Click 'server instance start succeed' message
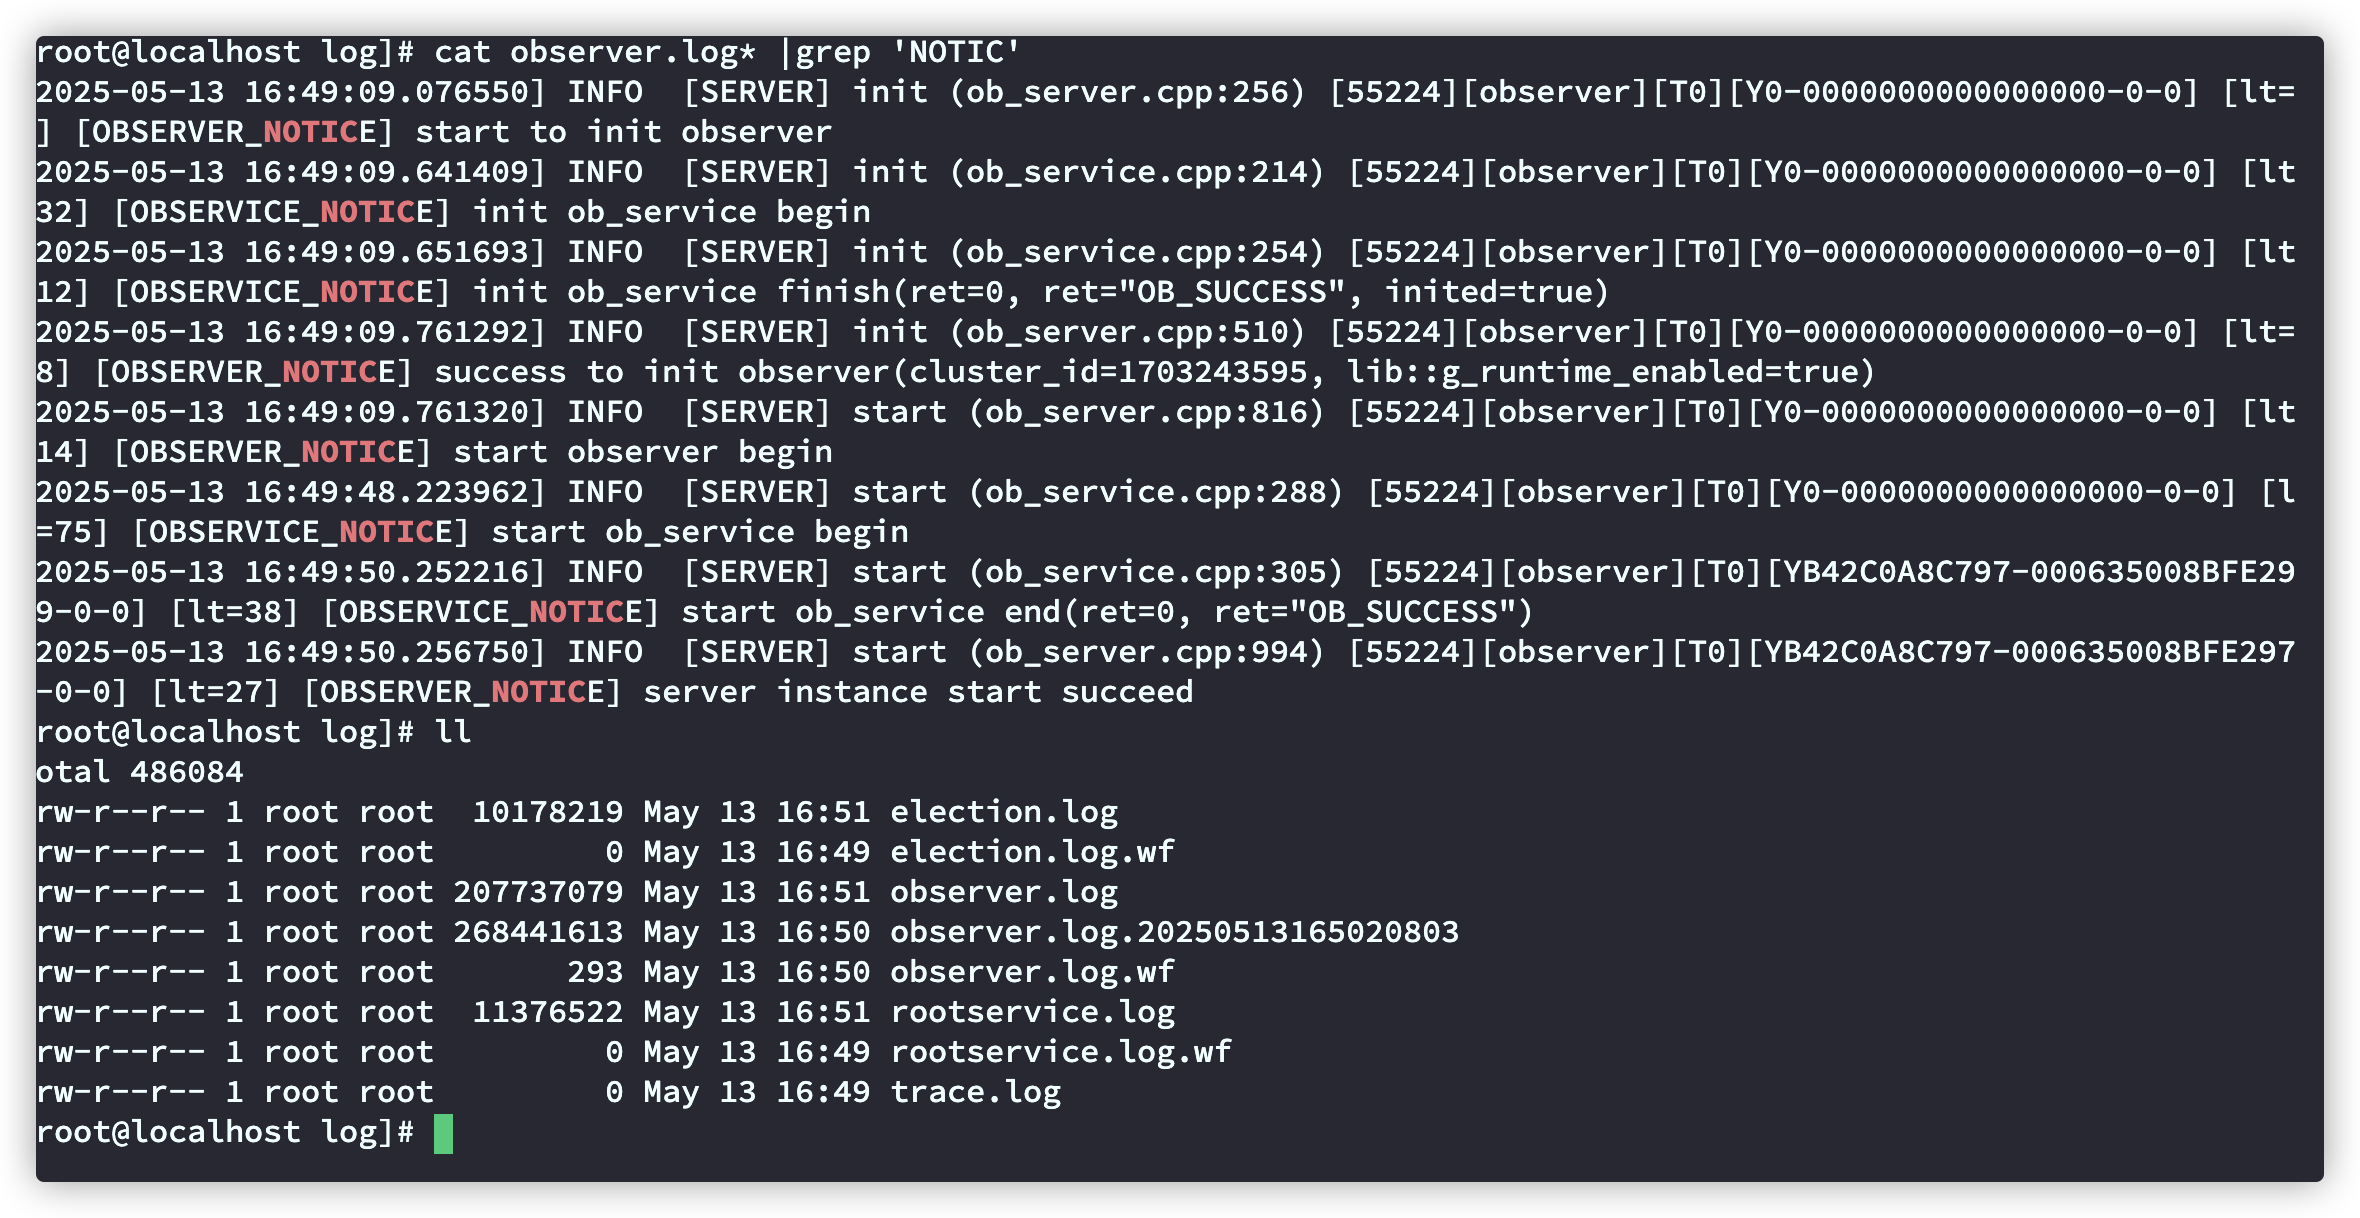Image resolution: width=2360 pixels, height=1218 pixels. [x=918, y=692]
